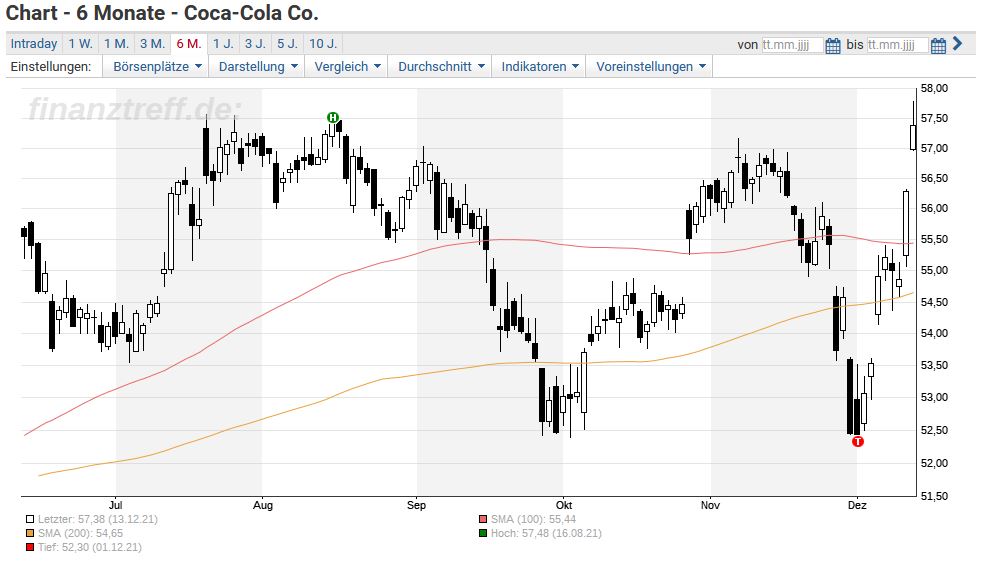986x561 pixels.
Task: Click the 51,50 price axis label
Action: coord(934,496)
